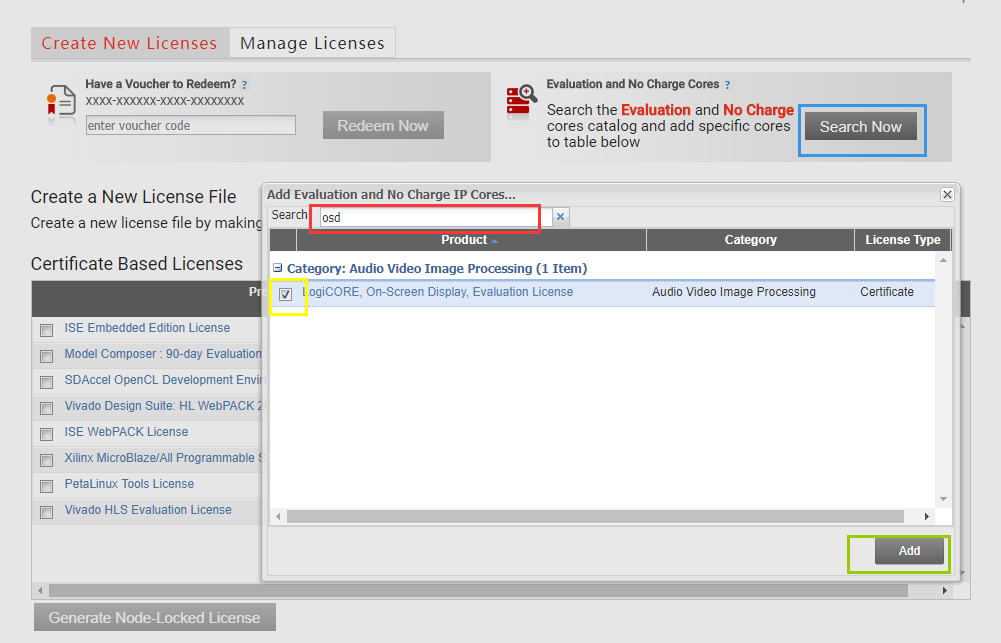Check ISE Embedded Edition License box
This screenshot has width=1001, height=643.
point(47,329)
